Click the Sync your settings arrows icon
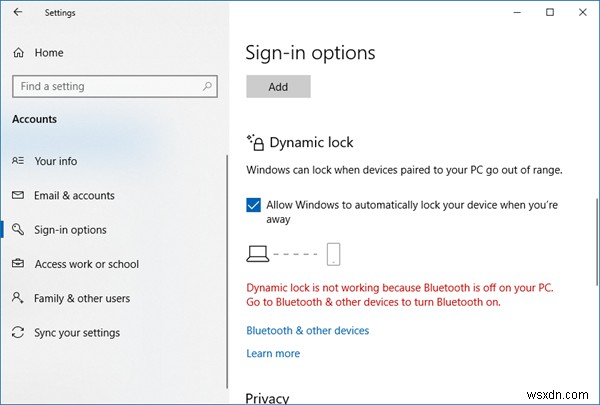Viewport: 600px width, 405px height. [x=18, y=332]
